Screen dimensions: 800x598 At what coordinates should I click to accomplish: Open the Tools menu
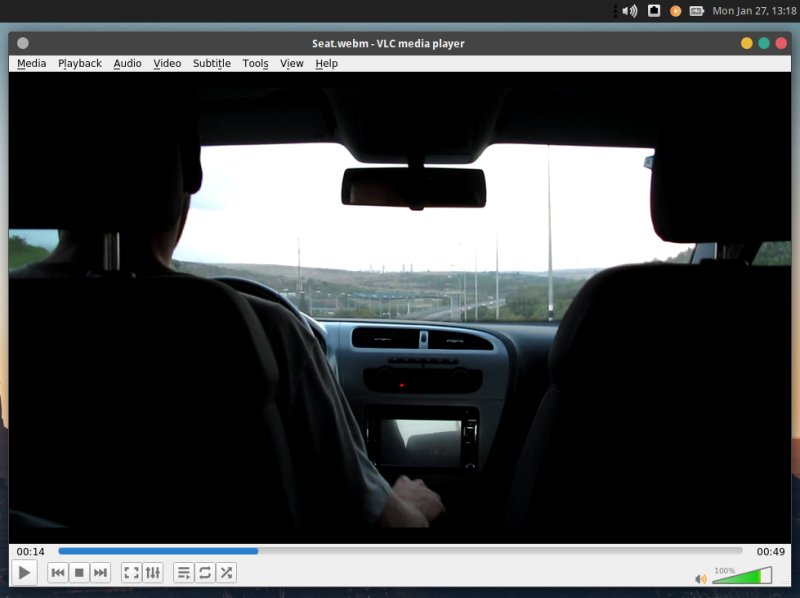point(255,63)
